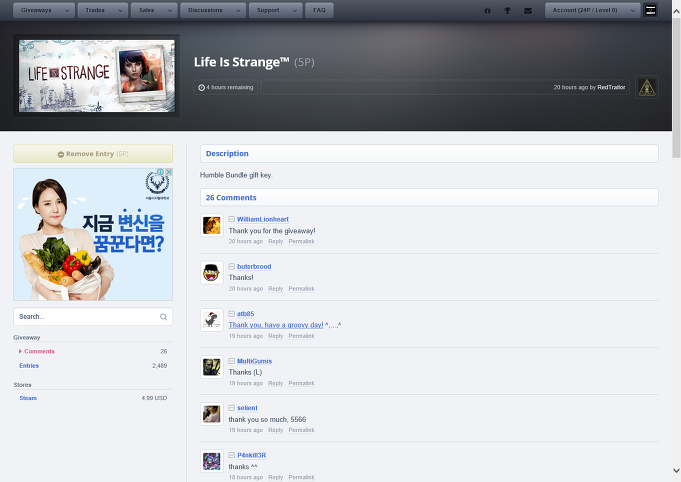Click Remove Entry button
Screen dimensions: 681x482
[x=93, y=154]
